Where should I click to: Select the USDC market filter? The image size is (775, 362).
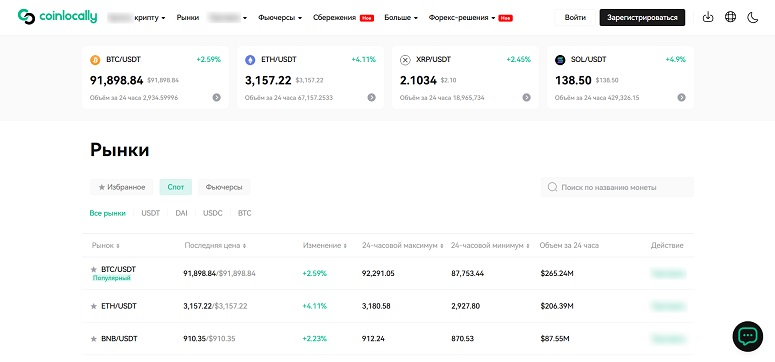coord(213,213)
